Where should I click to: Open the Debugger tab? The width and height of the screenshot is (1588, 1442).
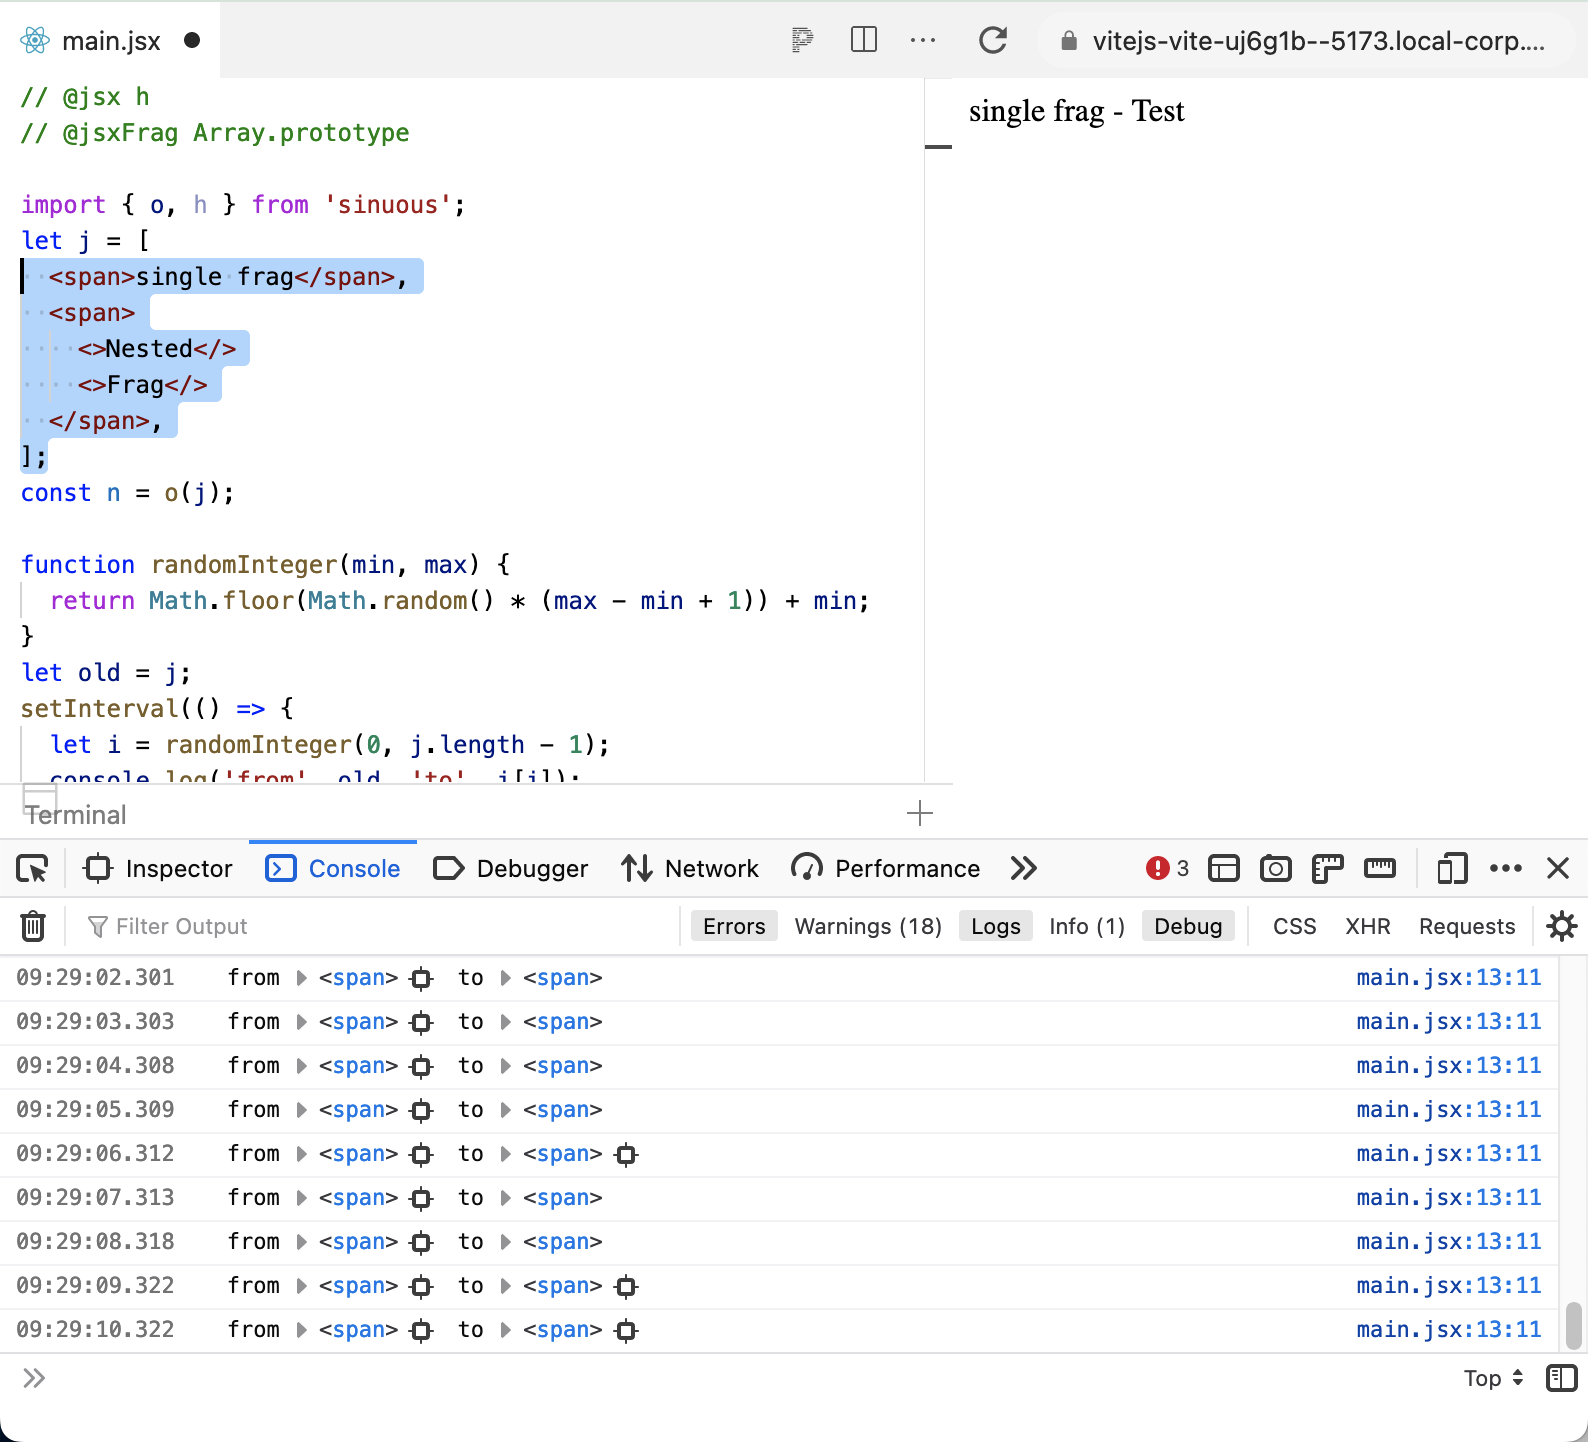tap(511, 868)
